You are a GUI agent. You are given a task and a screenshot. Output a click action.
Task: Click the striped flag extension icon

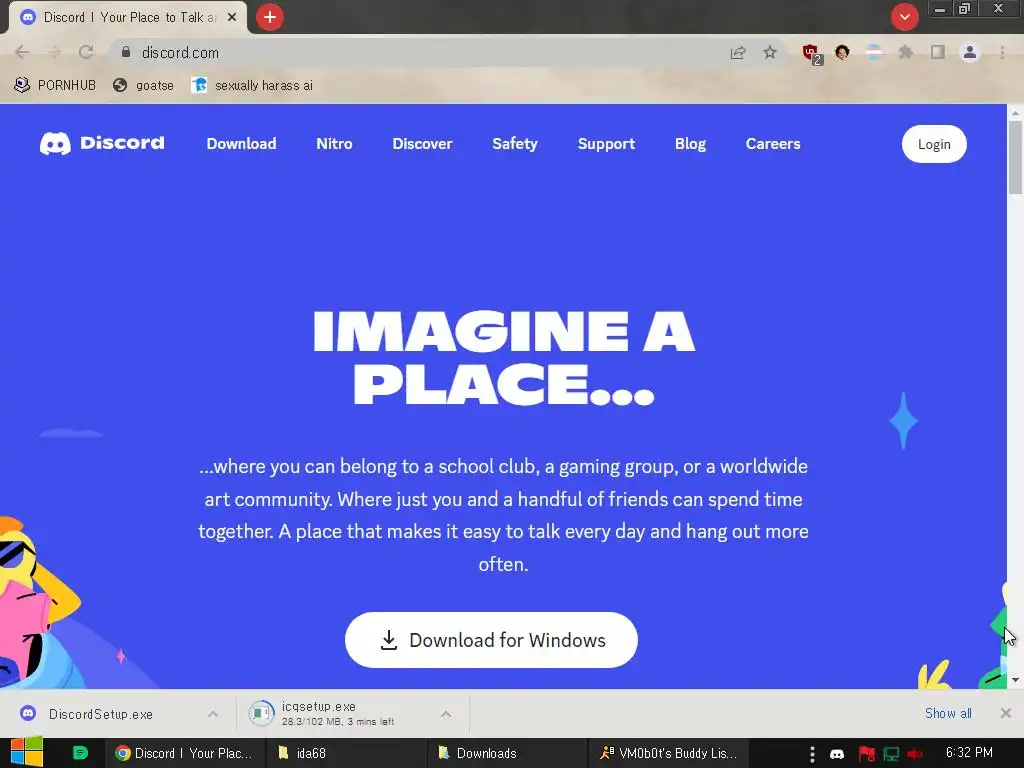(874, 52)
